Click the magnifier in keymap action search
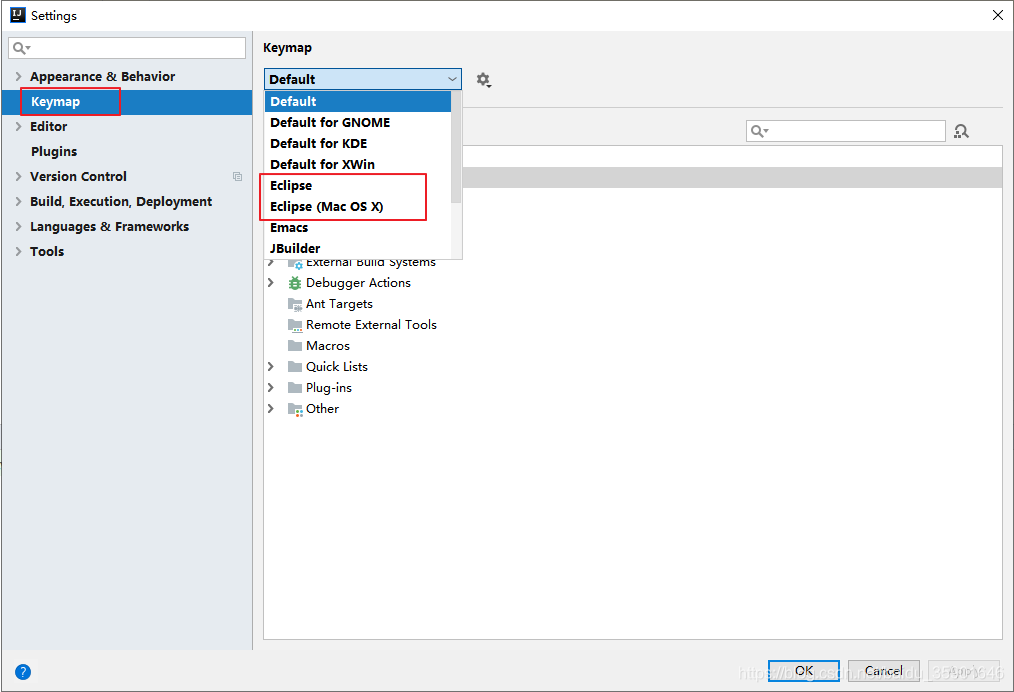Image resolution: width=1014 pixels, height=692 pixels. (x=759, y=131)
